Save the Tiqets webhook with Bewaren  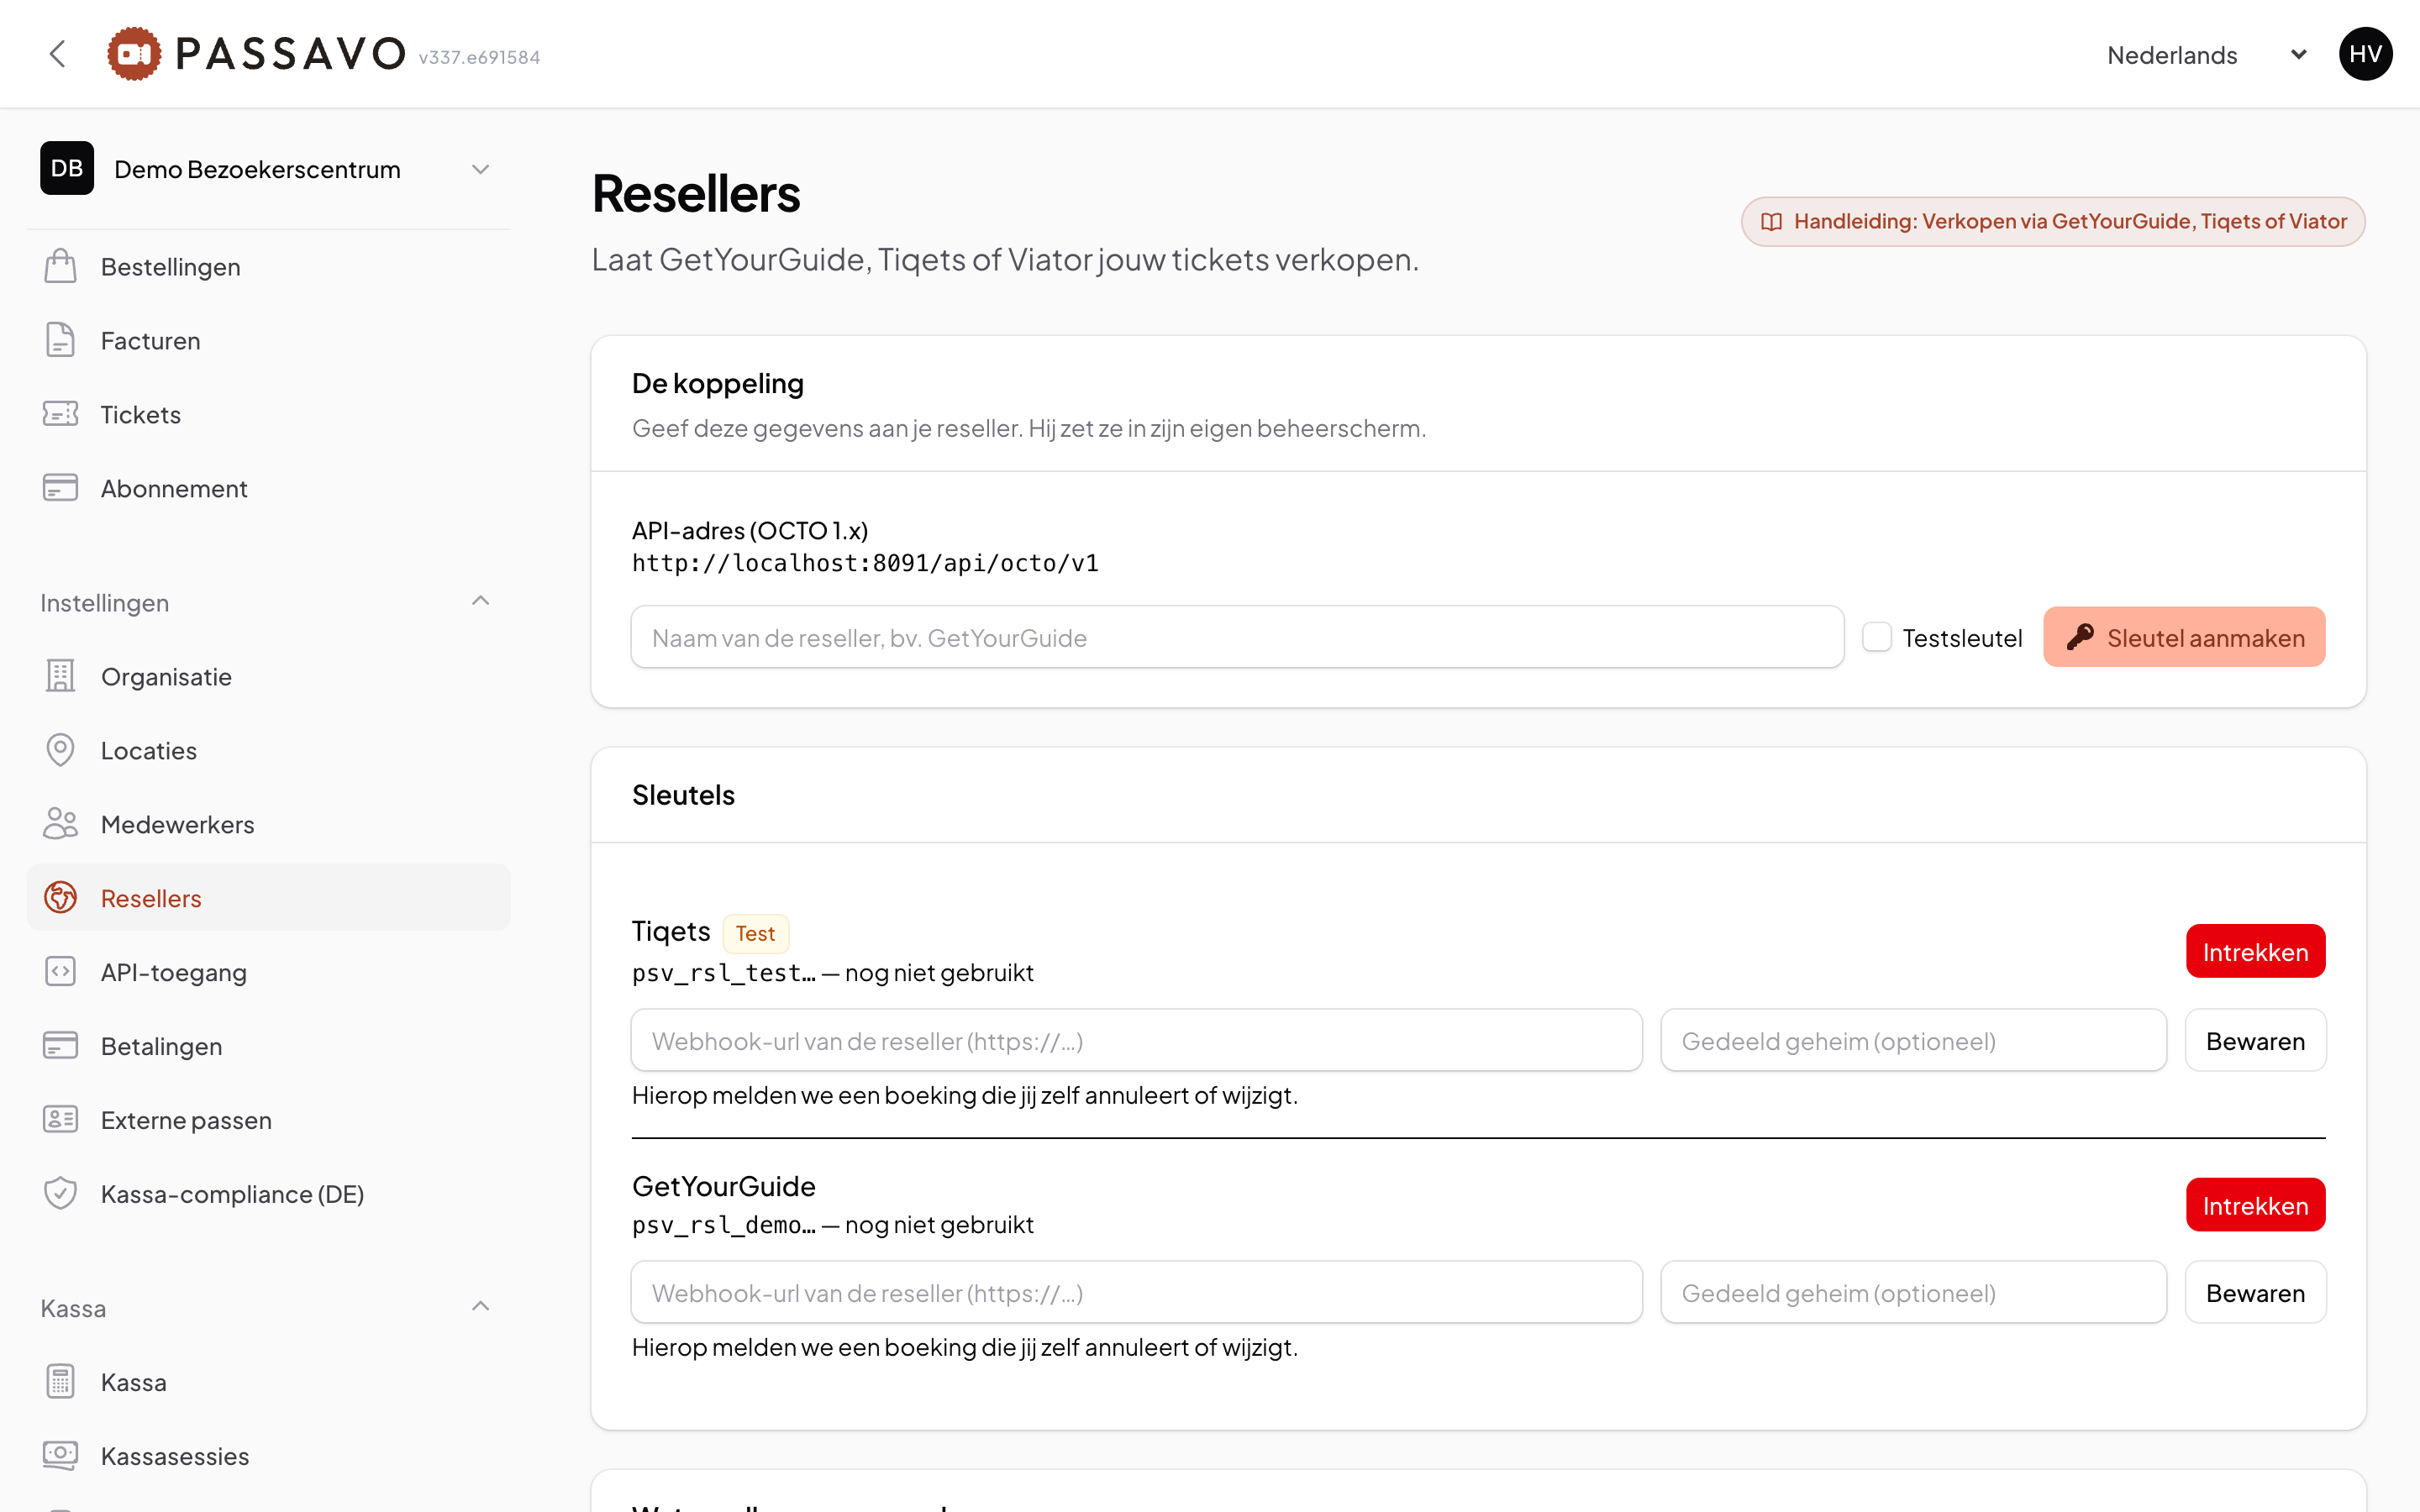coord(2255,1041)
